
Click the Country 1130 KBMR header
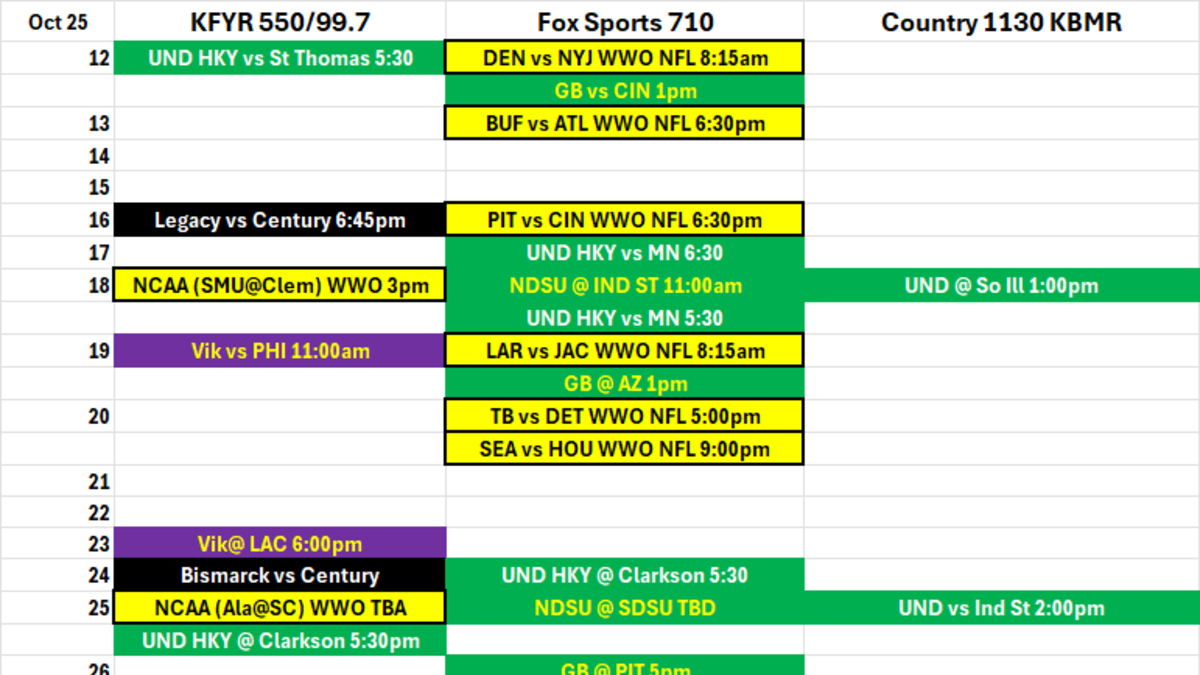(1001, 22)
